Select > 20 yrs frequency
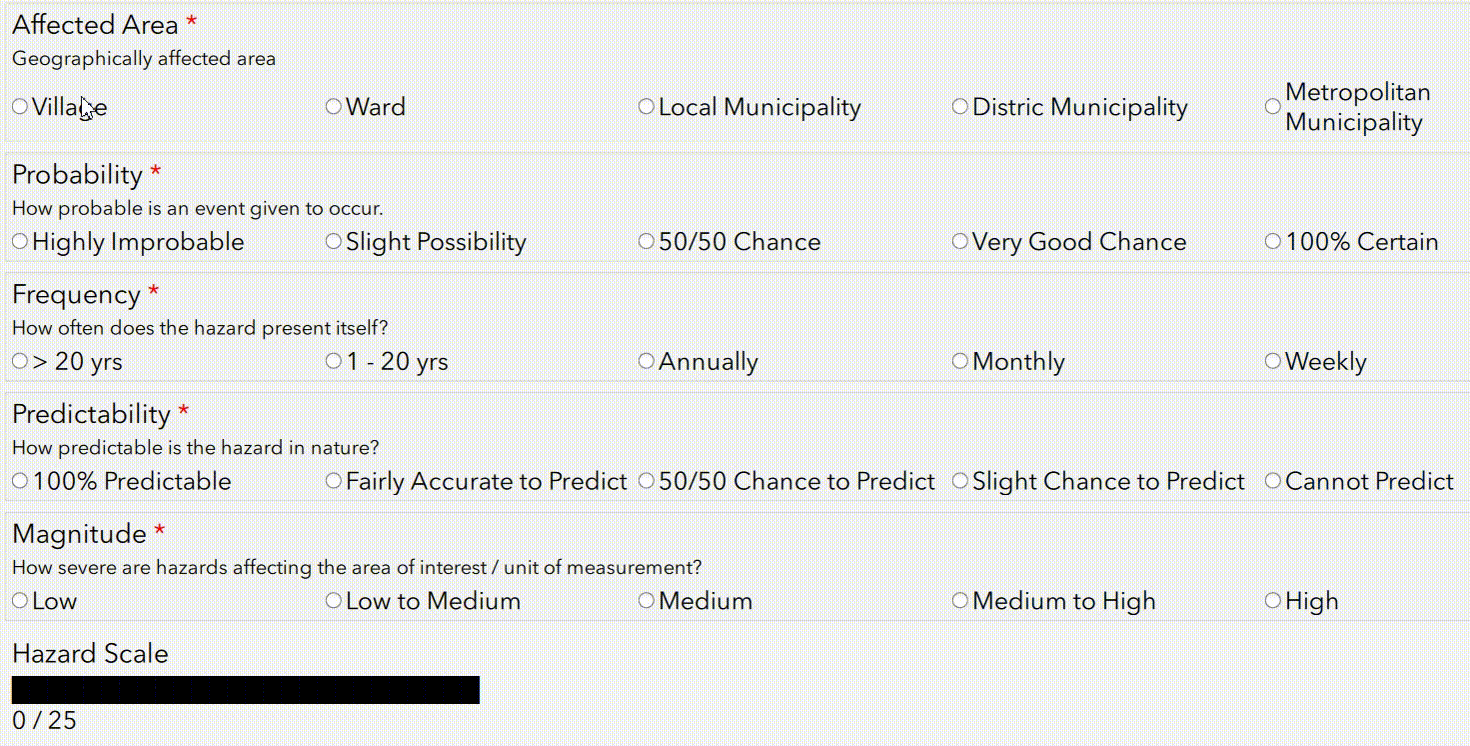Viewport: 1470px width, 746px height. pos(20,362)
